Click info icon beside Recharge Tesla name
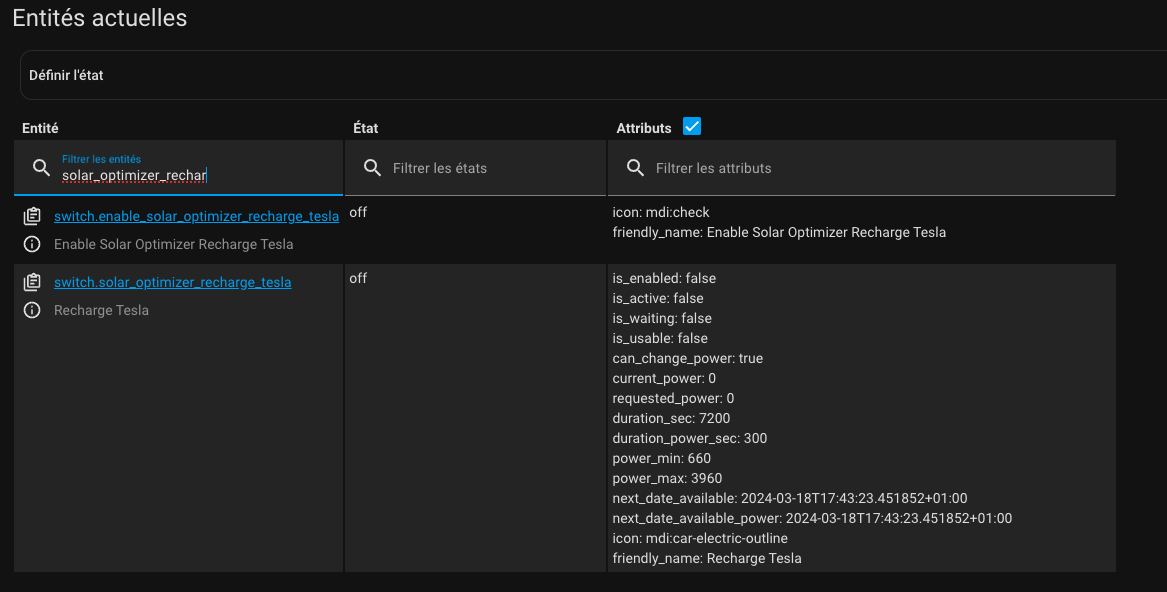Image resolution: width=1167 pixels, height=592 pixels. (x=32, y=310)
